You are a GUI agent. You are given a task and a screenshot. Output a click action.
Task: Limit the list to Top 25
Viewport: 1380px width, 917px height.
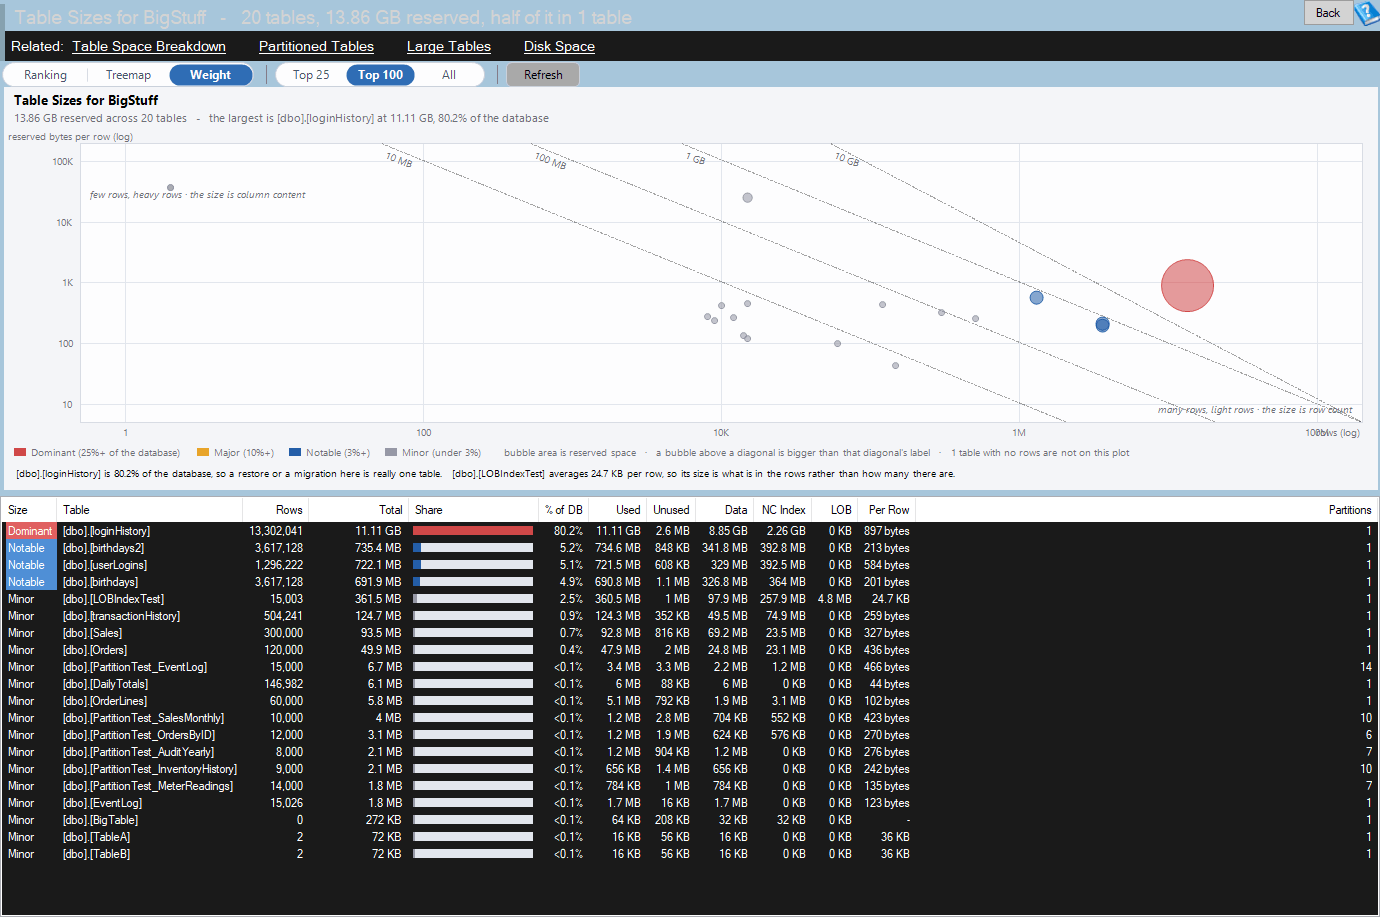point(311,75)
